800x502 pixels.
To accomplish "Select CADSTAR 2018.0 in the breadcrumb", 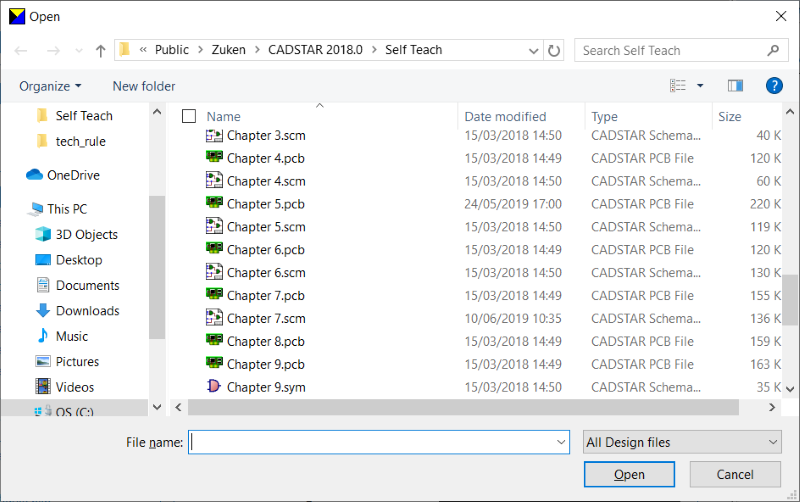I will [x=315, y=50].
